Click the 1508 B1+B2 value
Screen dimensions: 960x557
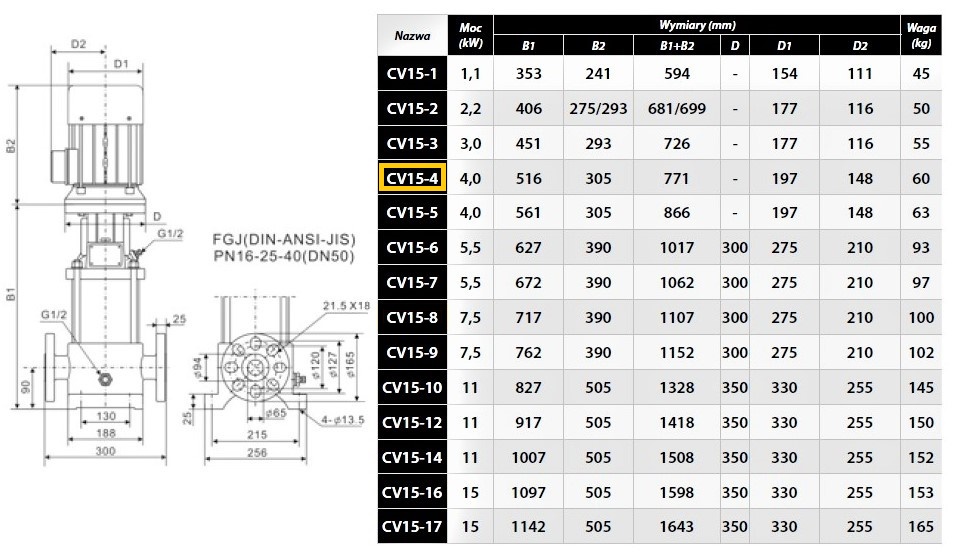[677, 457]
